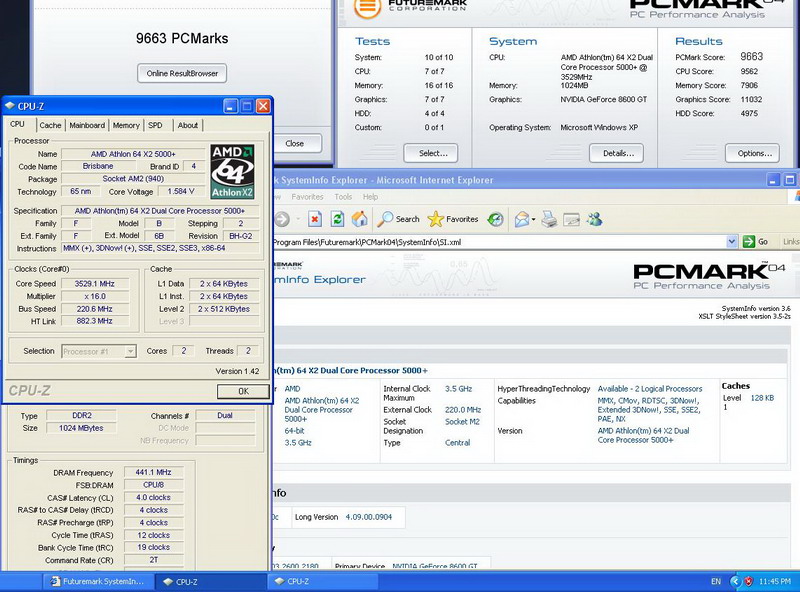The image size is (800, 592).
Task: Click the PCMark Score value 9663
Action: 752,57
